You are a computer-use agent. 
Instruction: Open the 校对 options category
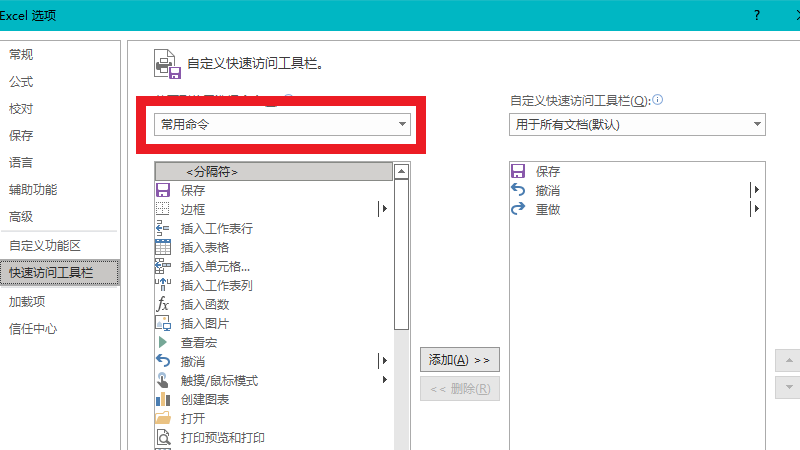coord(21,109)
